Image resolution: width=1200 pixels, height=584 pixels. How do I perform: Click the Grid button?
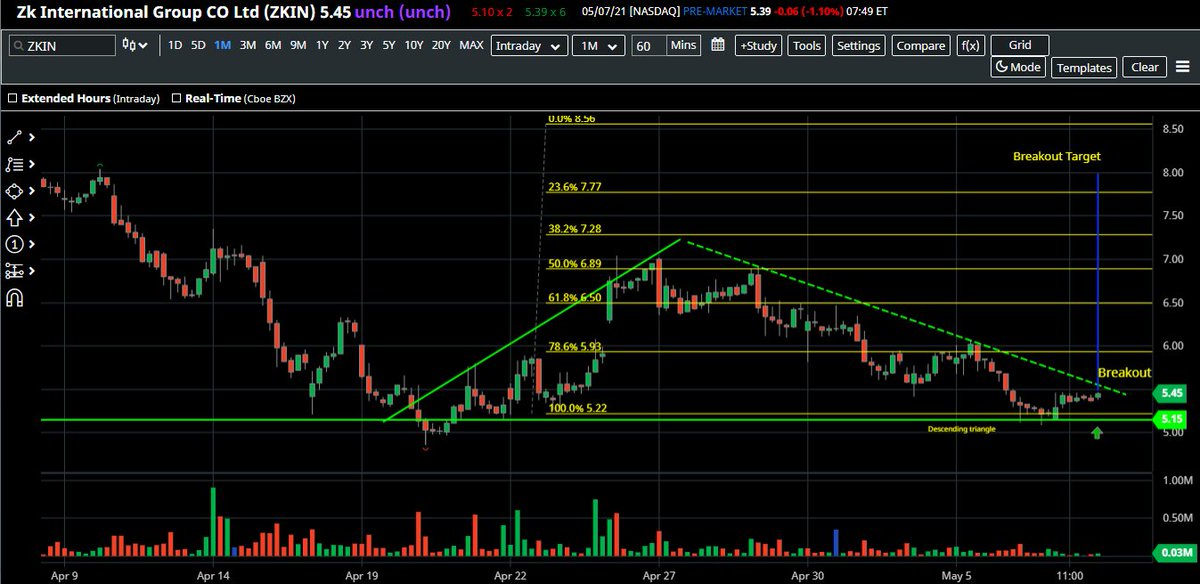point(1019,46)
